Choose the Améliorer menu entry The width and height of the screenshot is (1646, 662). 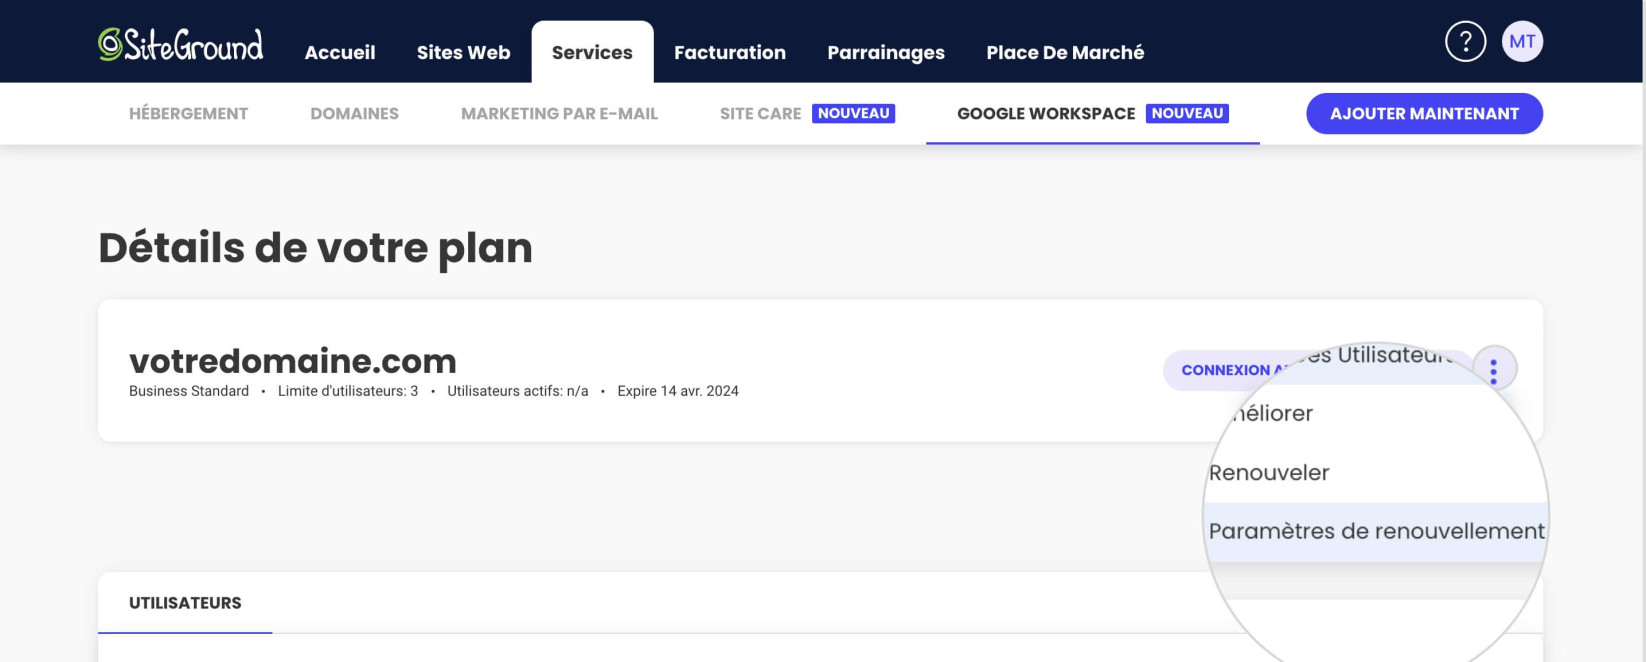[1272, 413]
